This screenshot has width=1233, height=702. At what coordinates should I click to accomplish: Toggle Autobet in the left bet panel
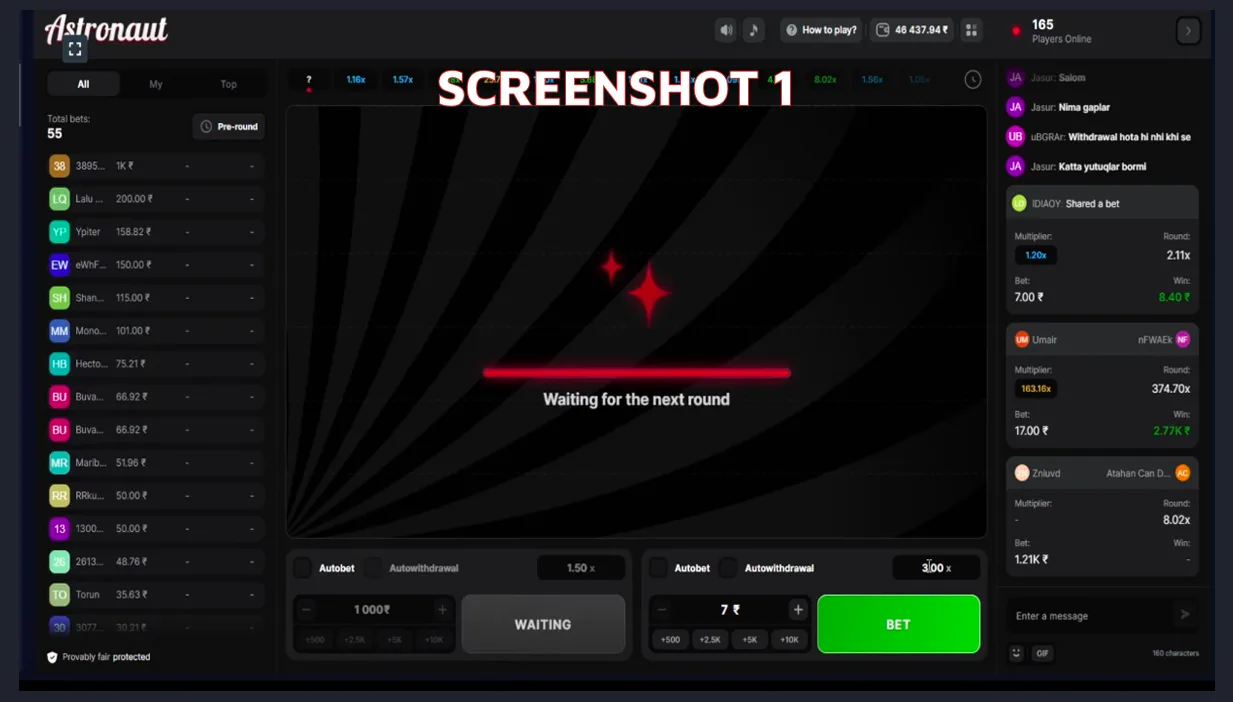tap(302, 568)
